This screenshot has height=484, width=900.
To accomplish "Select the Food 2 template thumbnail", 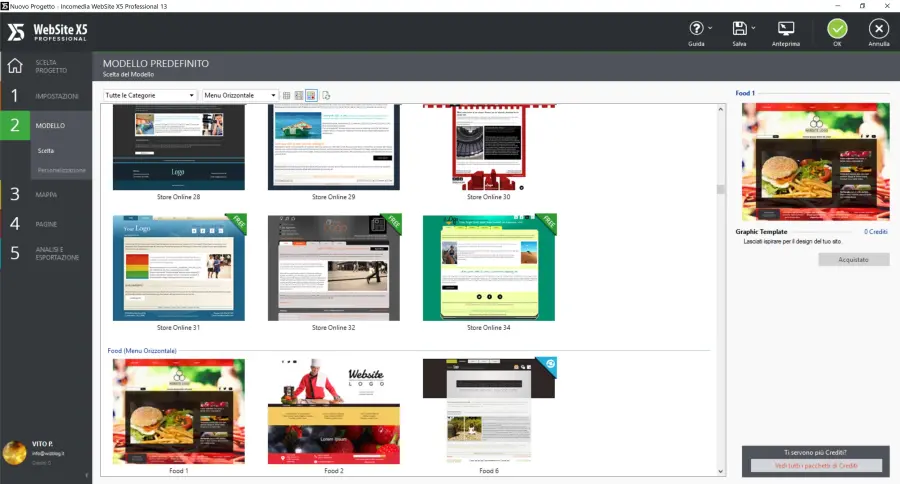I will pyautogui.click(x=333, y=411).
